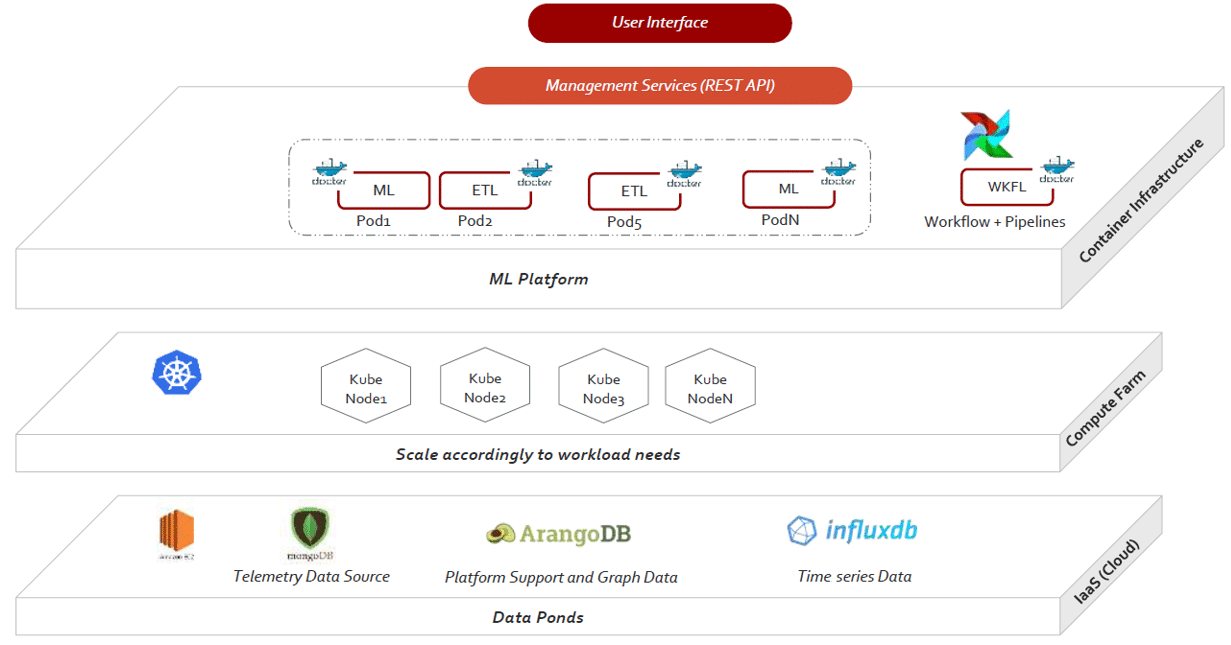Select the Kubernetes wheel icon
The image size is (1231, 645).
(177, 373)
